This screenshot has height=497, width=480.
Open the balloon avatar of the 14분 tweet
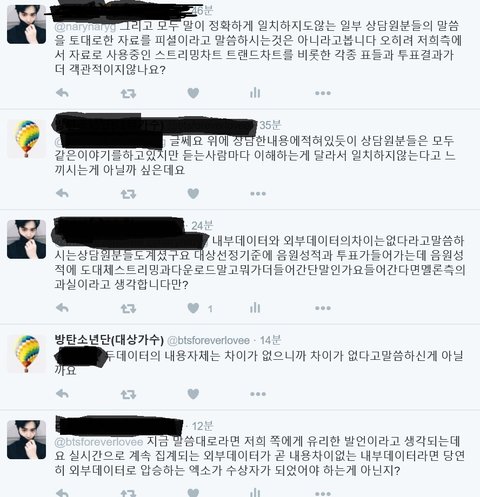pyautogui.click(x=27, y=354)
